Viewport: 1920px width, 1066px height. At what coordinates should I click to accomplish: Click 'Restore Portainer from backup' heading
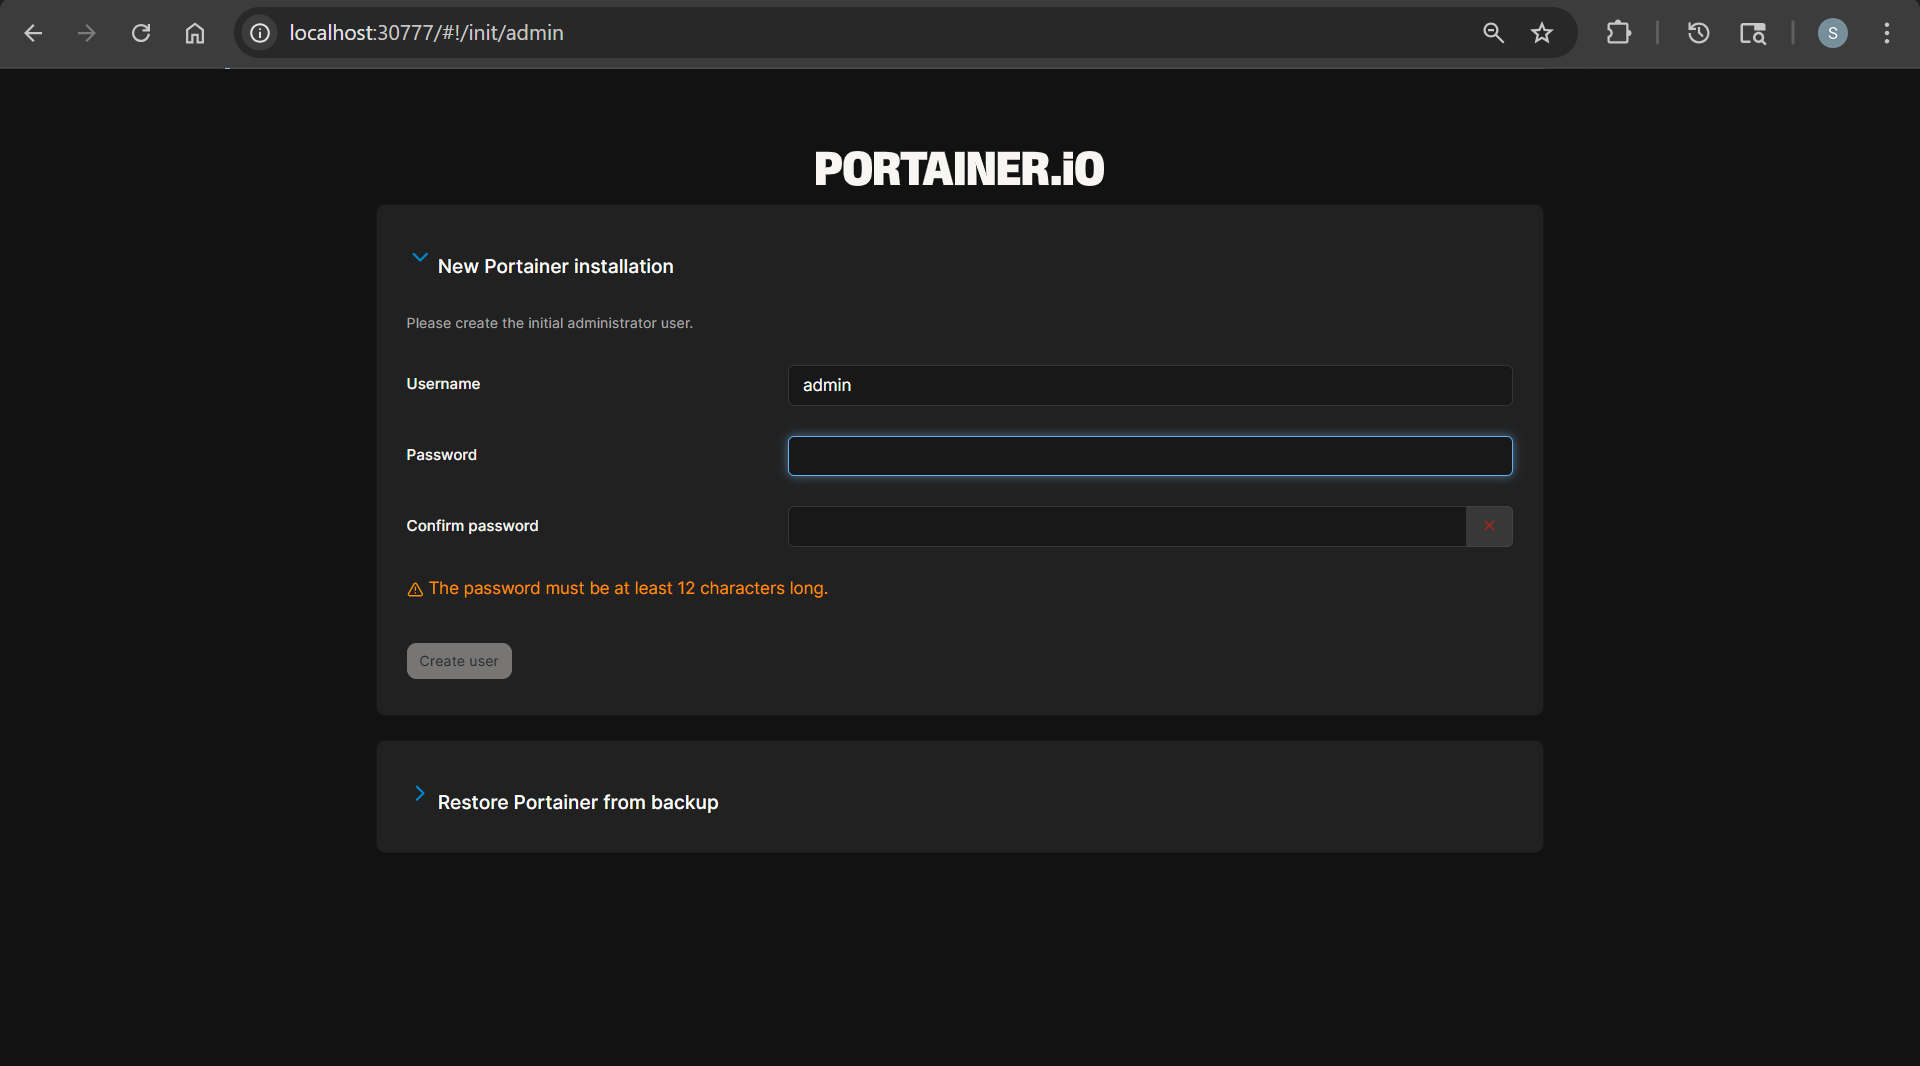coord(578,802)
